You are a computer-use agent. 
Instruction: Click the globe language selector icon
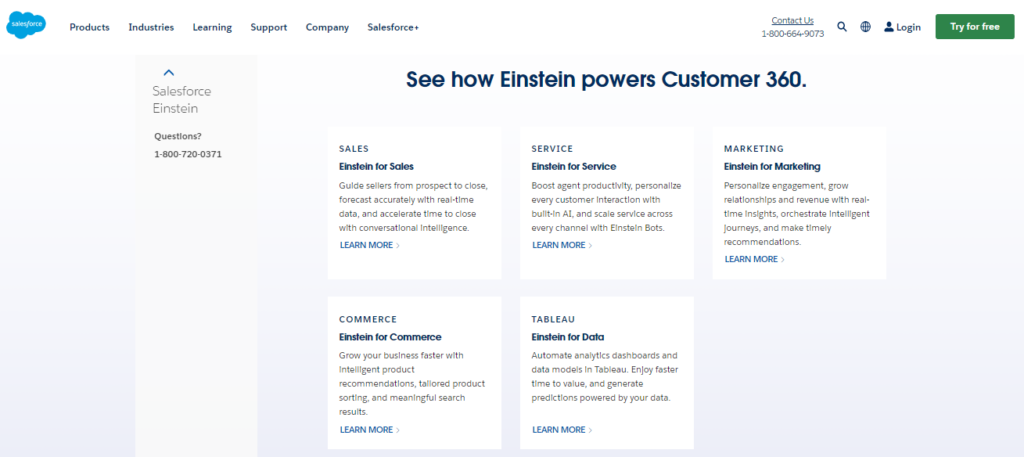pyautogui.click(x=866, y=27)
